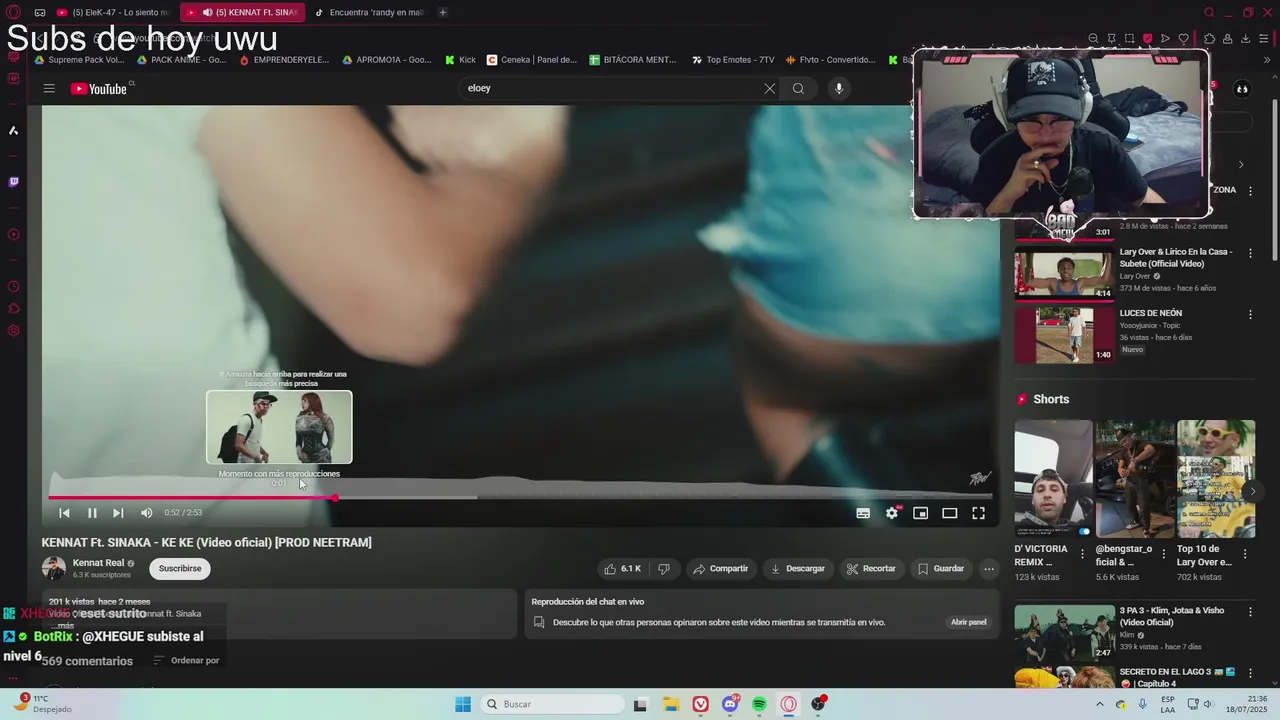Pause the video playback
Viewport: 1280px width, 720px height.
click(x=92, y=513)
